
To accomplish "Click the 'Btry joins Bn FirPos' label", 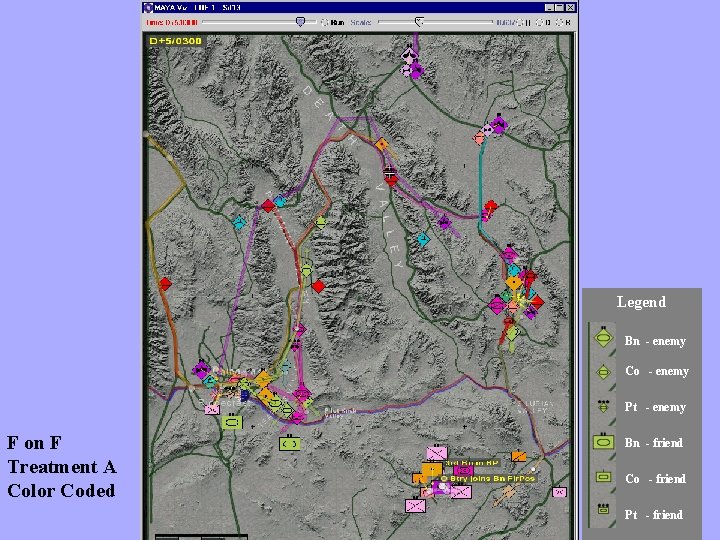I will (487, 478).
